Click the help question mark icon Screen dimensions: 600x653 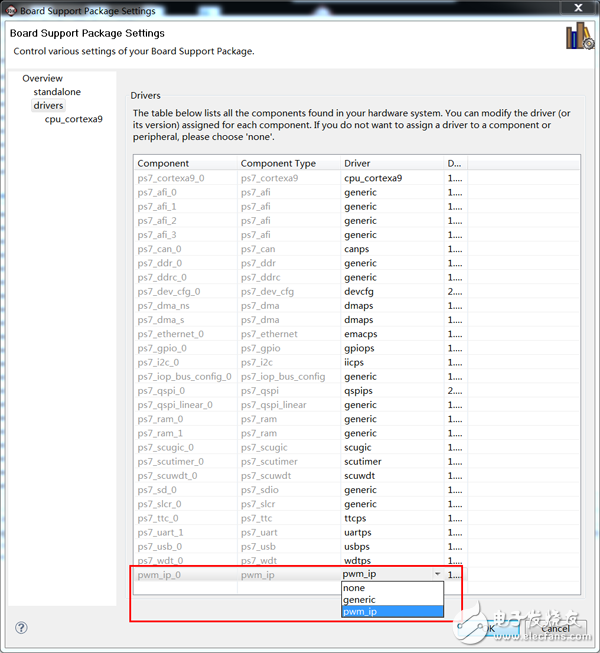click(21, 628)
